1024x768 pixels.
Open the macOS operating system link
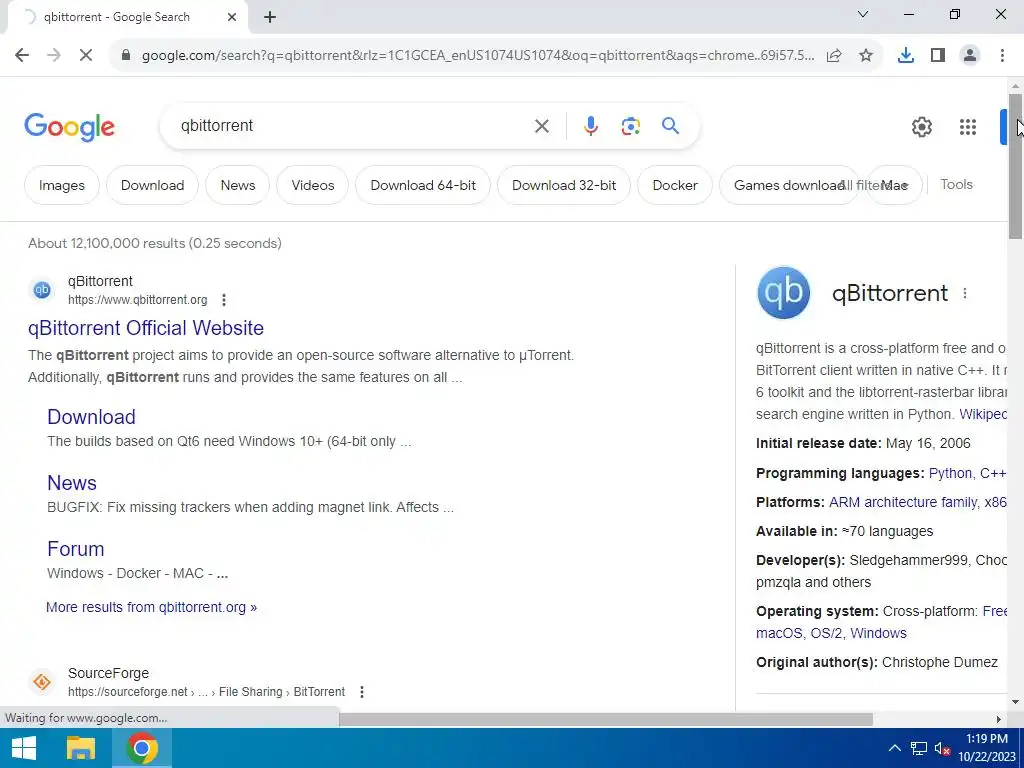[x=780, y=633]
